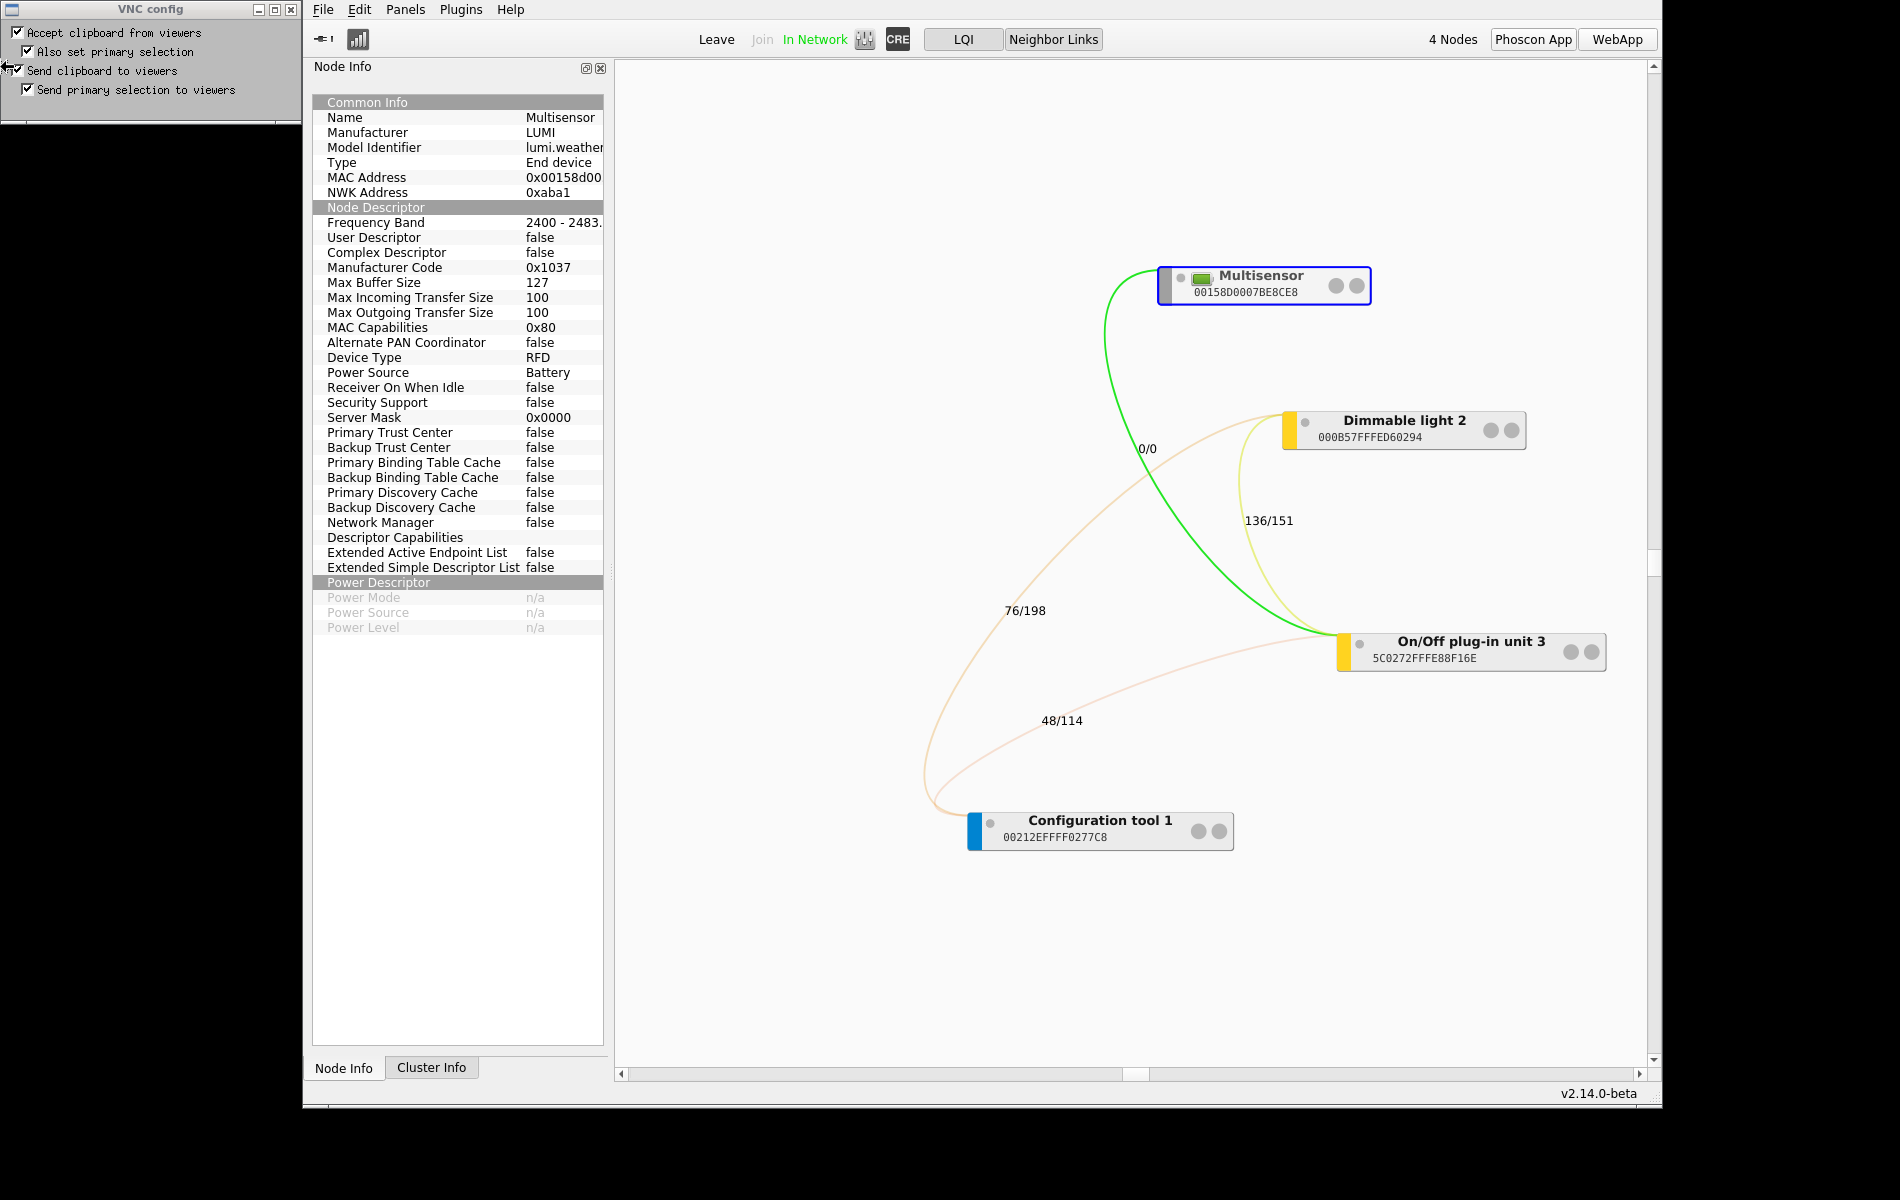Click the second endpoint circle on Configuration tool 1
The width and height of the screenshot is (1900, 1200).
[1220, 831]
